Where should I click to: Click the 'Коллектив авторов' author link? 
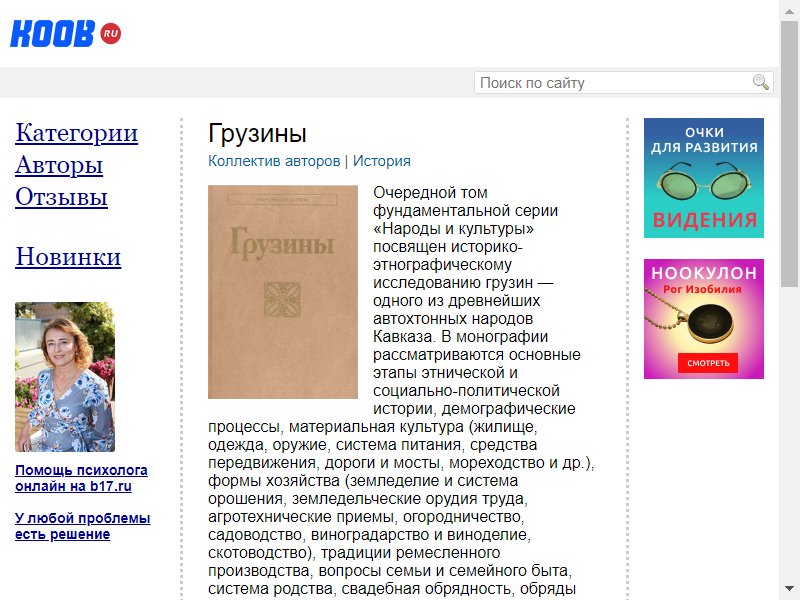click(x=274, y=161)
